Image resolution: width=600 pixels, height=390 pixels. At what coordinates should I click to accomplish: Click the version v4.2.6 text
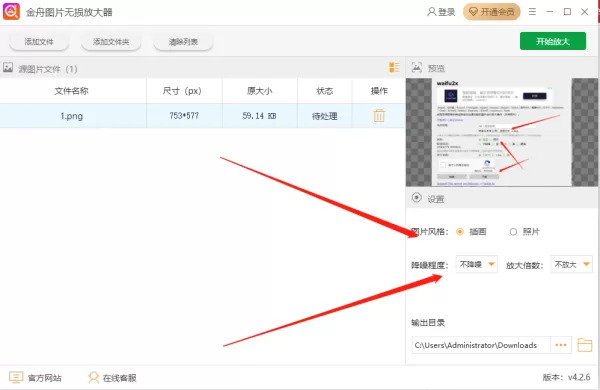coord(566,377)
